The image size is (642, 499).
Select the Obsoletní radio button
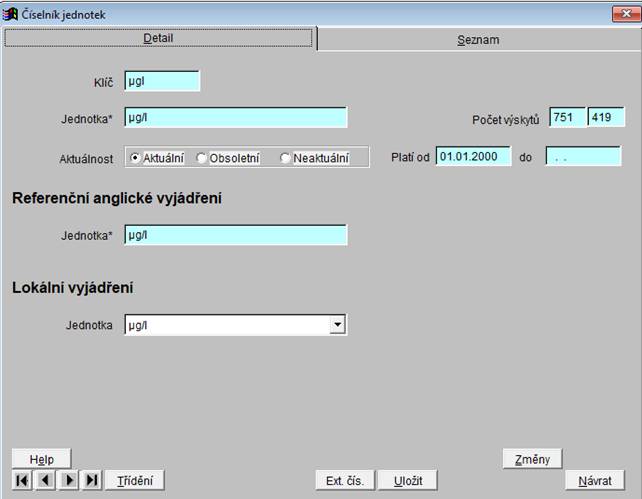coord(202,158)
